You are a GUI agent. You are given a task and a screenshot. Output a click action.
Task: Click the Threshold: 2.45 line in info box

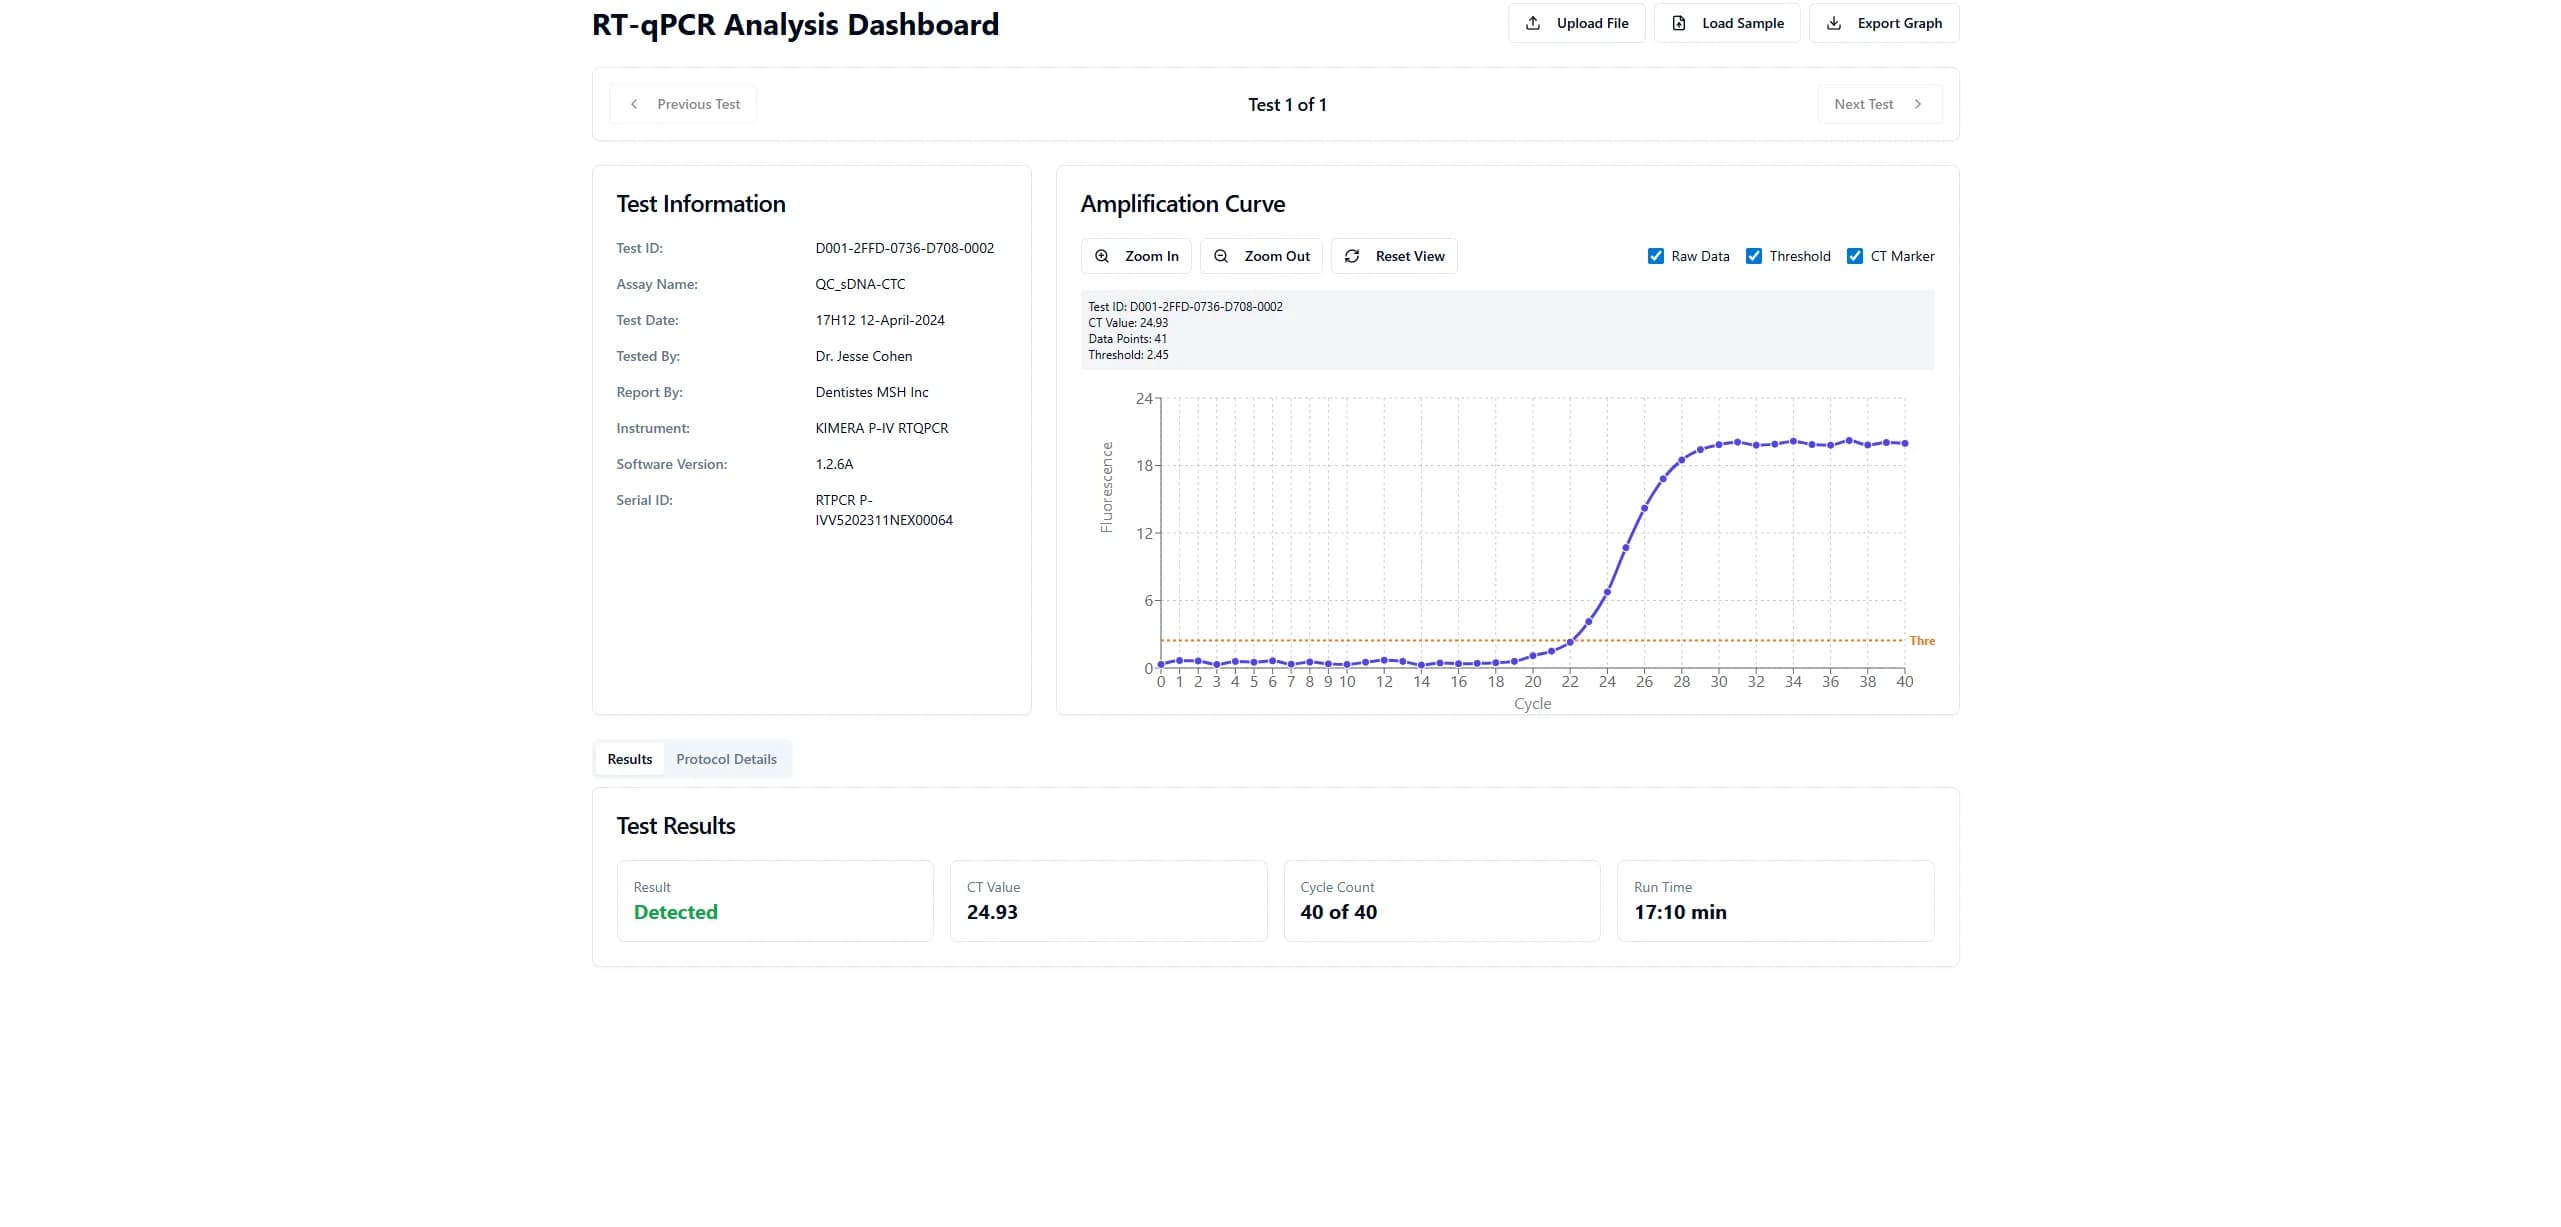click(1128, 355)
